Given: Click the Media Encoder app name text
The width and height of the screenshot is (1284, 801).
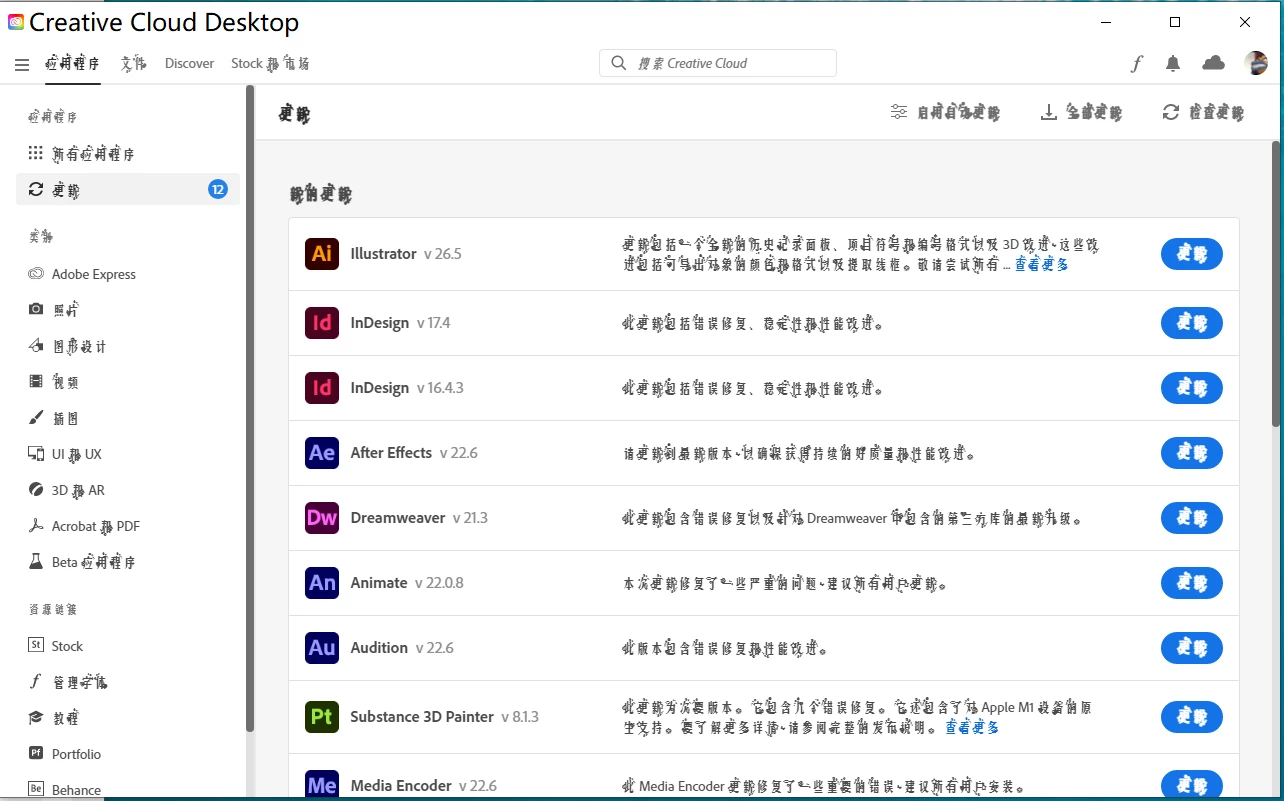Looking at the screenshot, I should click(401, 786).
